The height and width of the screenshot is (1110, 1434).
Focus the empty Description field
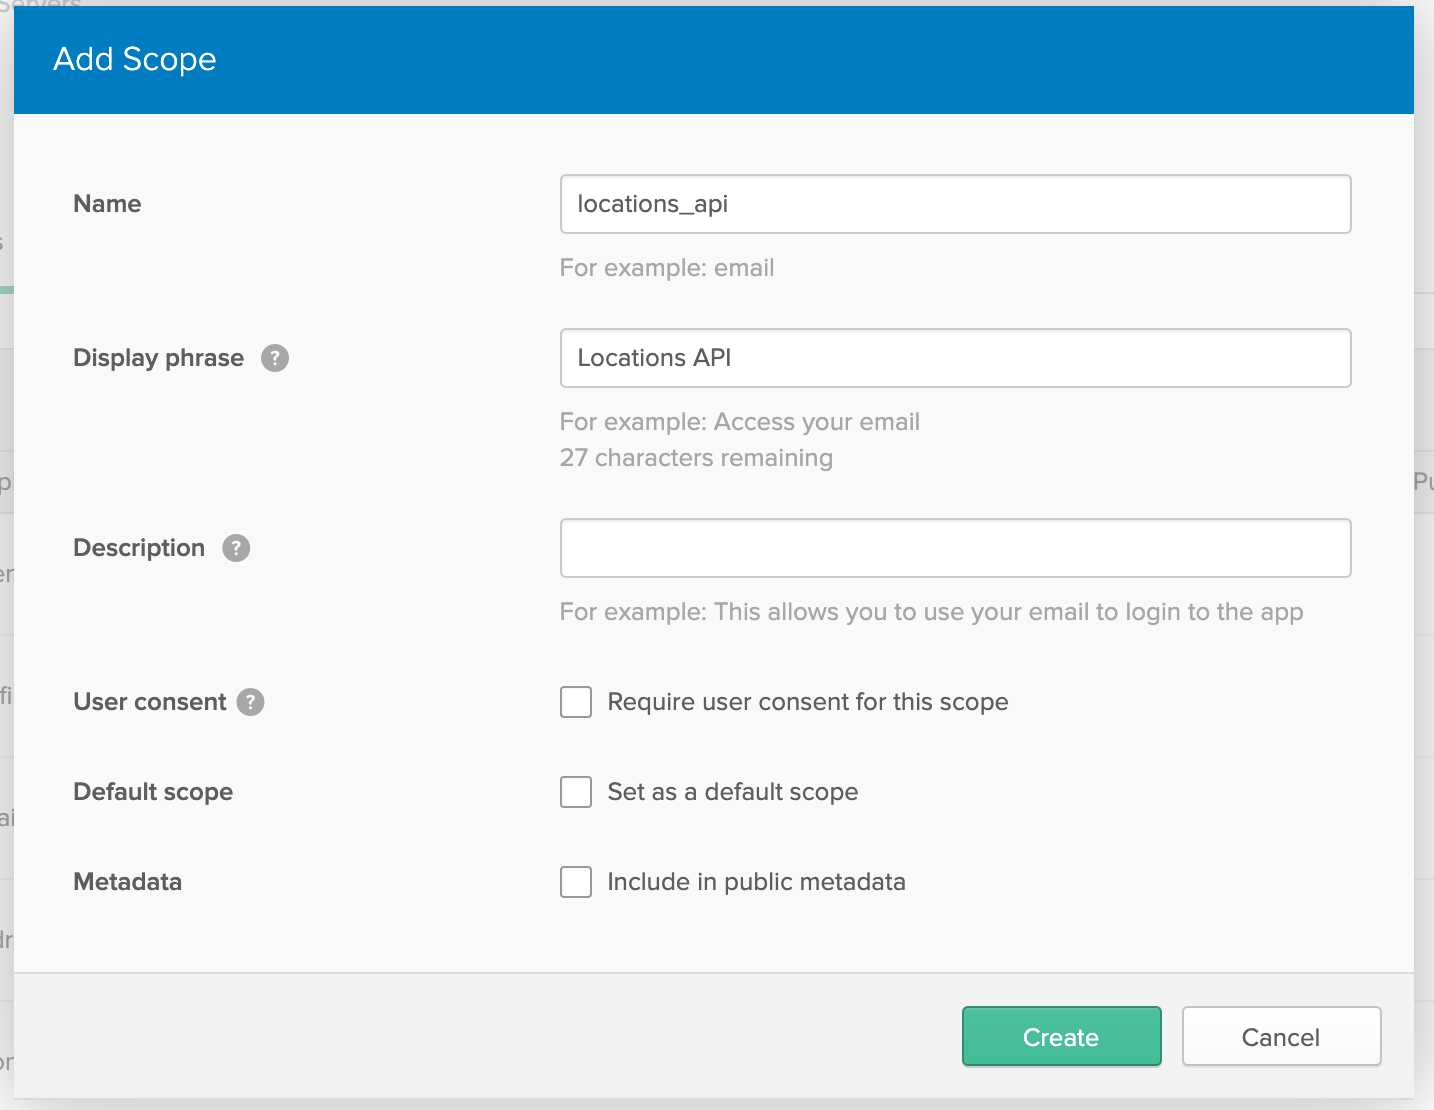(x=955, y=548)
